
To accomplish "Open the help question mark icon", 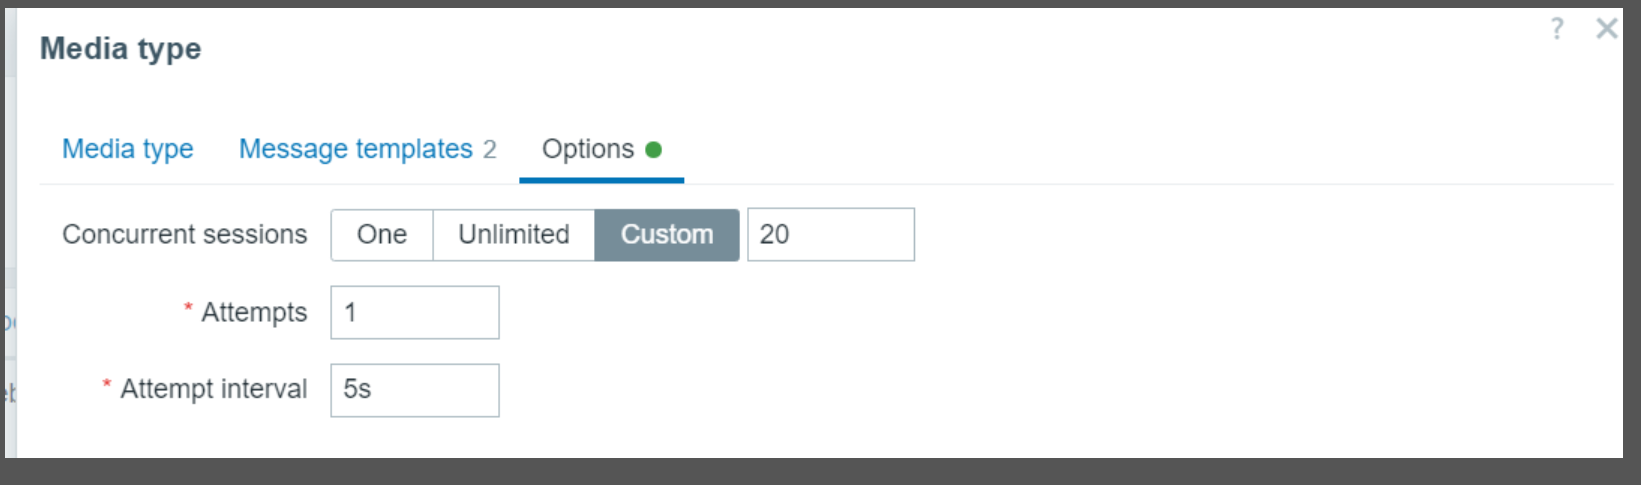I will point(1557,29).
